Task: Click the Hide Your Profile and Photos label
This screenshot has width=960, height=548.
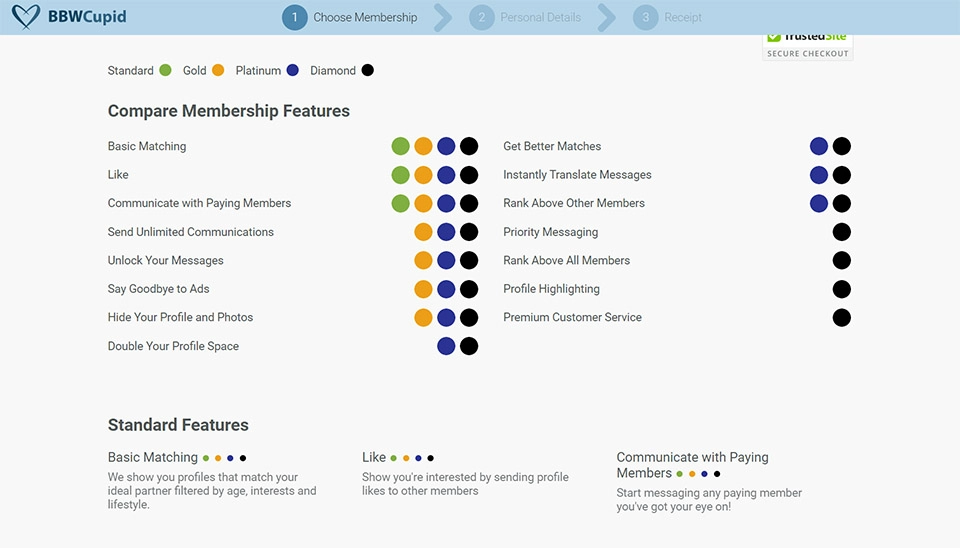Action: click(x=180, y=317)
